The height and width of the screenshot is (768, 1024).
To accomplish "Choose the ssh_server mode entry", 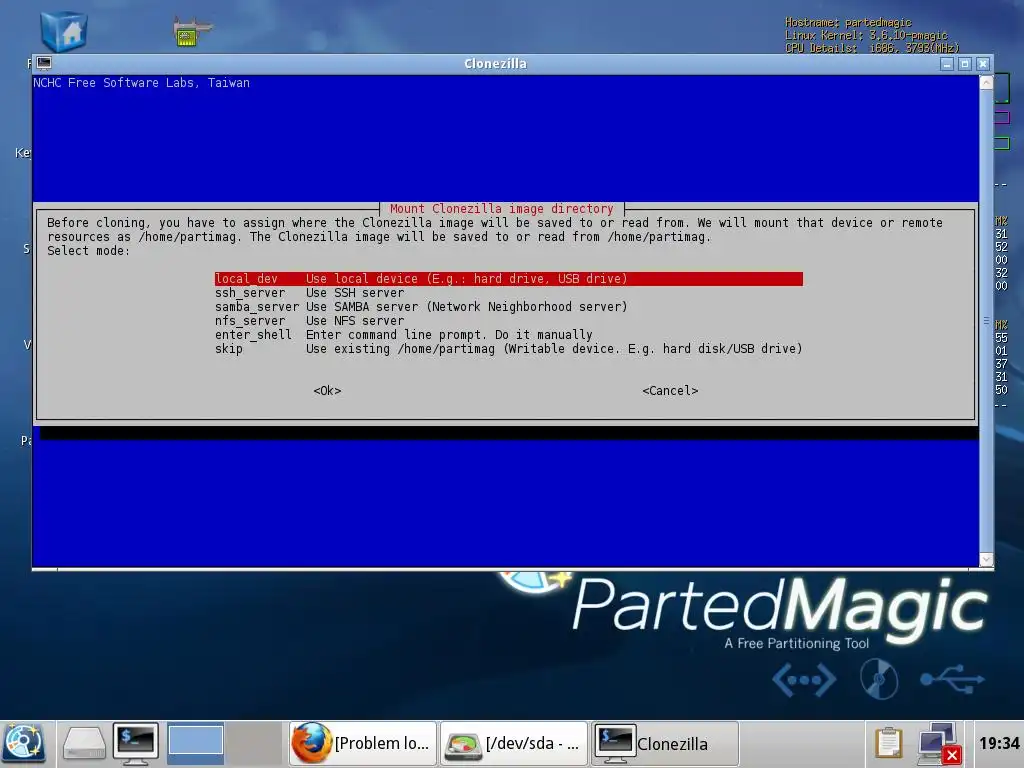I will pyautogui.click(x=310, y=293).
